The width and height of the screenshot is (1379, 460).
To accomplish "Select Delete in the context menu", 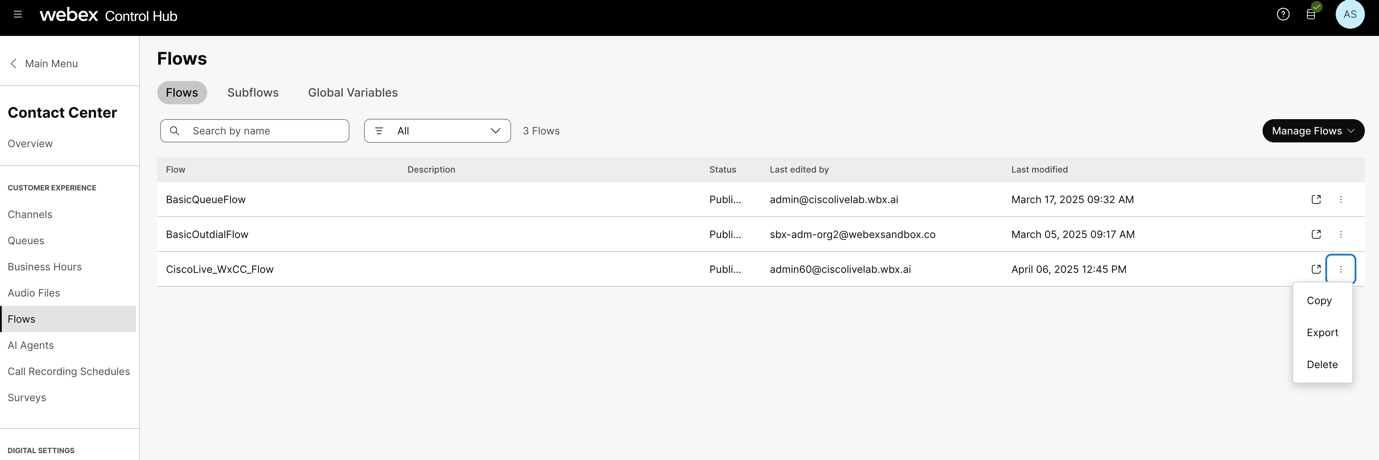I will click(1322, 365).
